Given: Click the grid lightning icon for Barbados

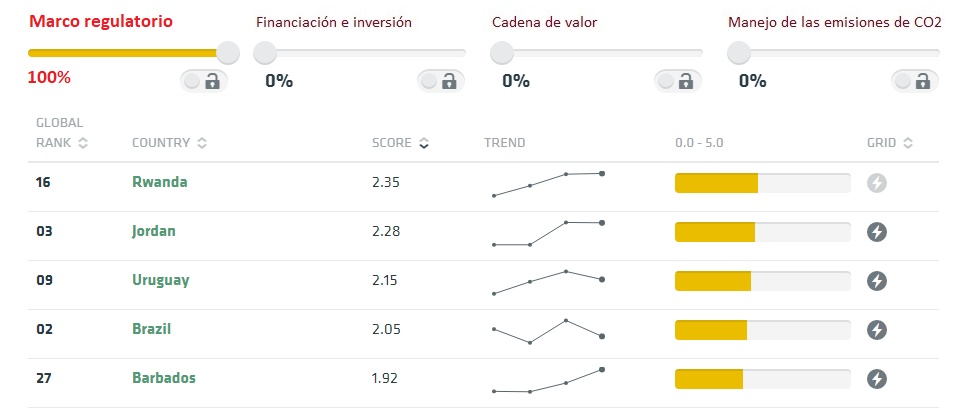Looking at the screenshot, I should click(x=877, y=379).
